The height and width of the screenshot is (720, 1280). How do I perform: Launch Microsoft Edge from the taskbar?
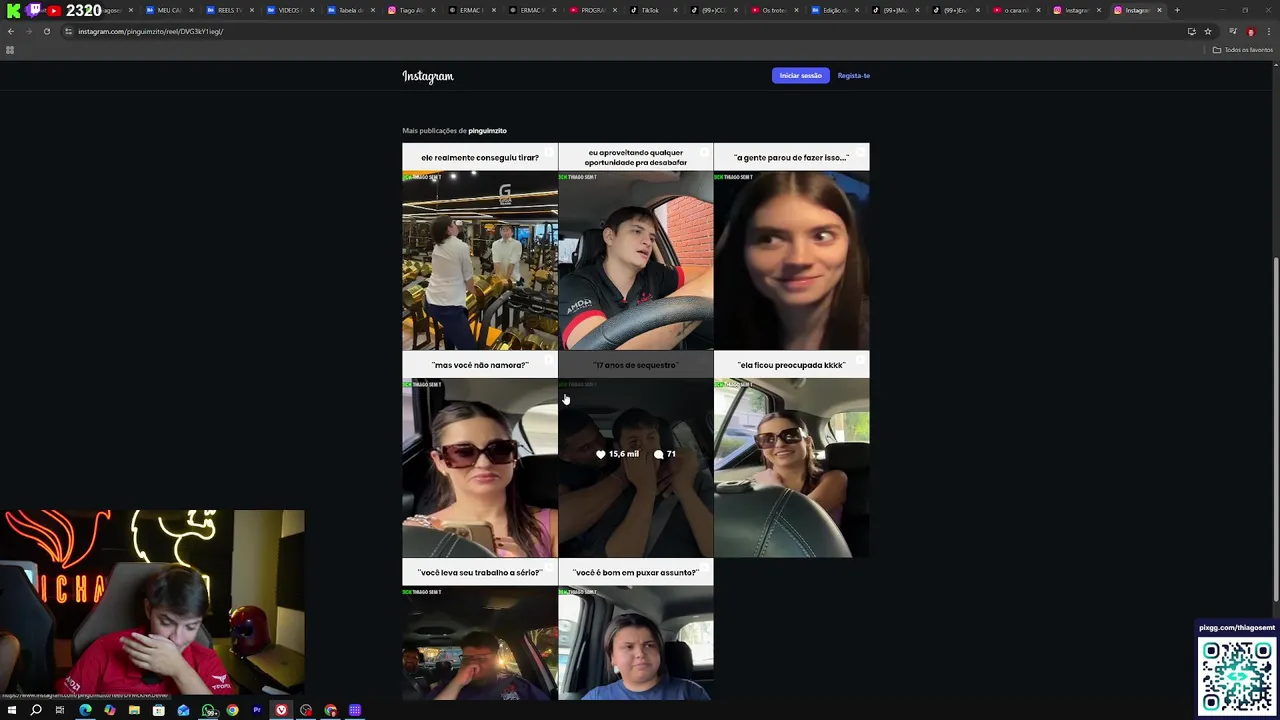coord(85,710)
